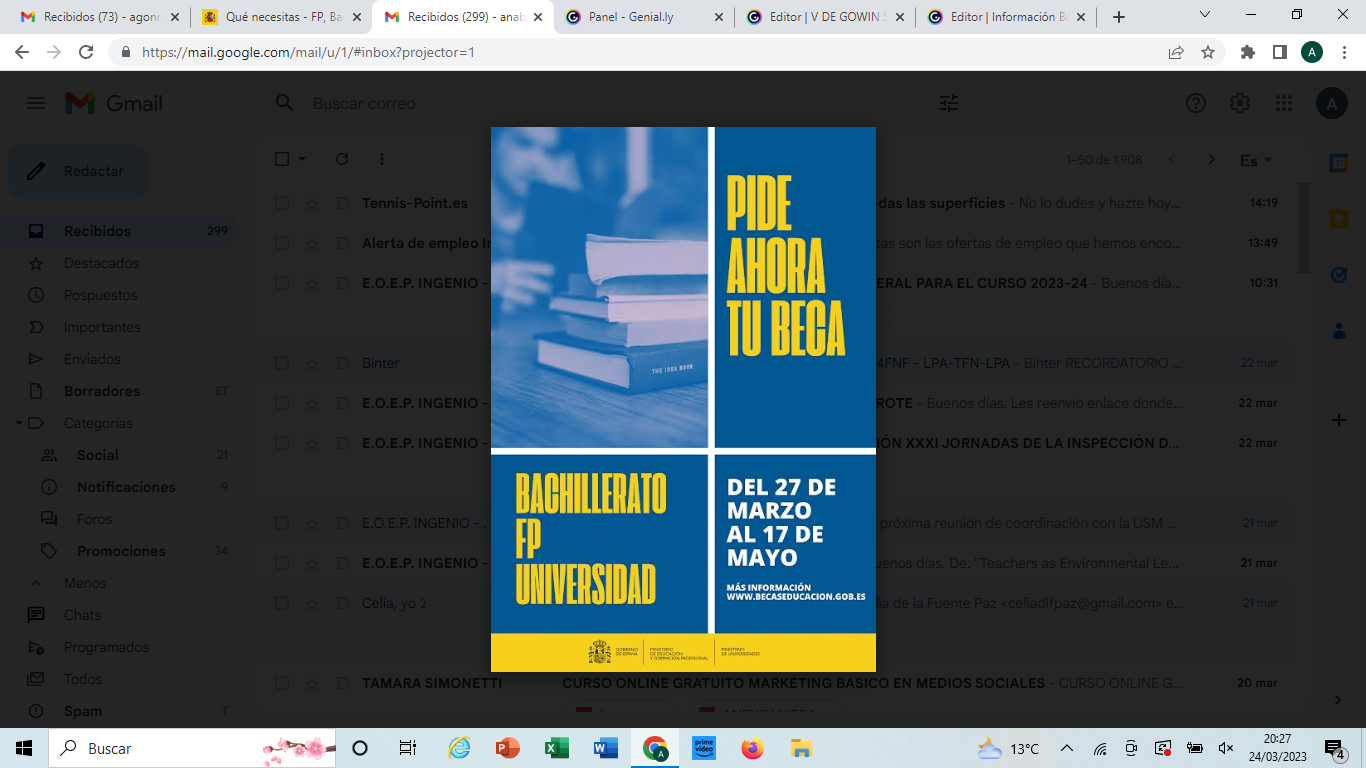Open Gmail support help icon
The height and width of the screenshot is (768, 1366).
pos(1195,103)
